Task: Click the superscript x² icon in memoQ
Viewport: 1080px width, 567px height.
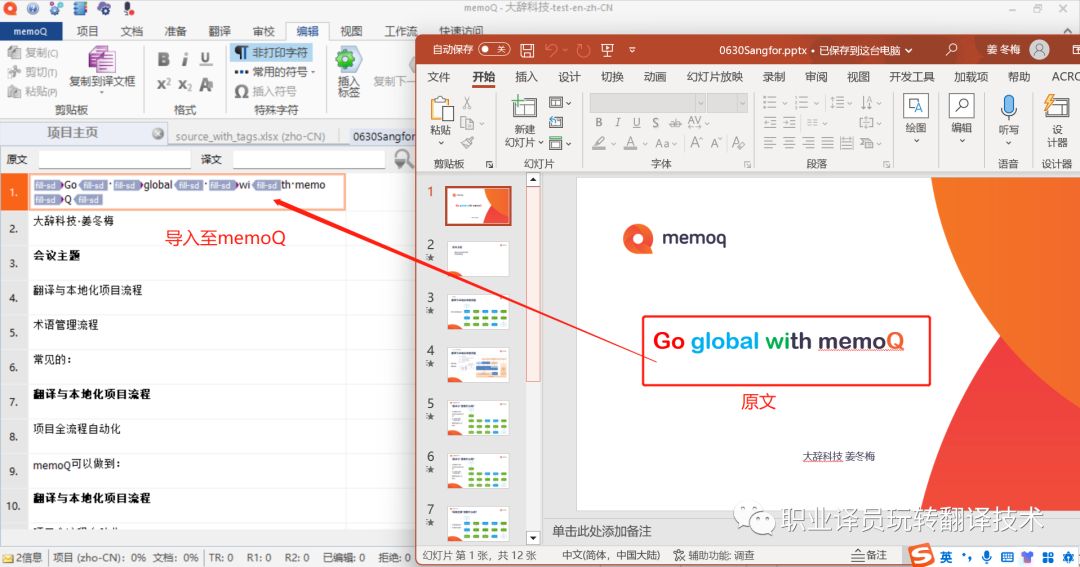Action: click(163, 85)
